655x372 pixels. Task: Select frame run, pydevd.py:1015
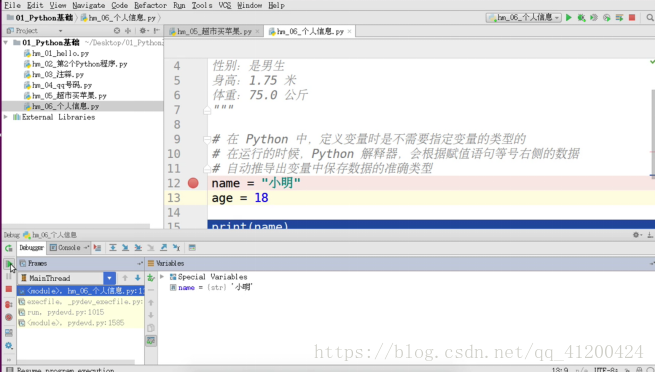click(x=81, y=312)
